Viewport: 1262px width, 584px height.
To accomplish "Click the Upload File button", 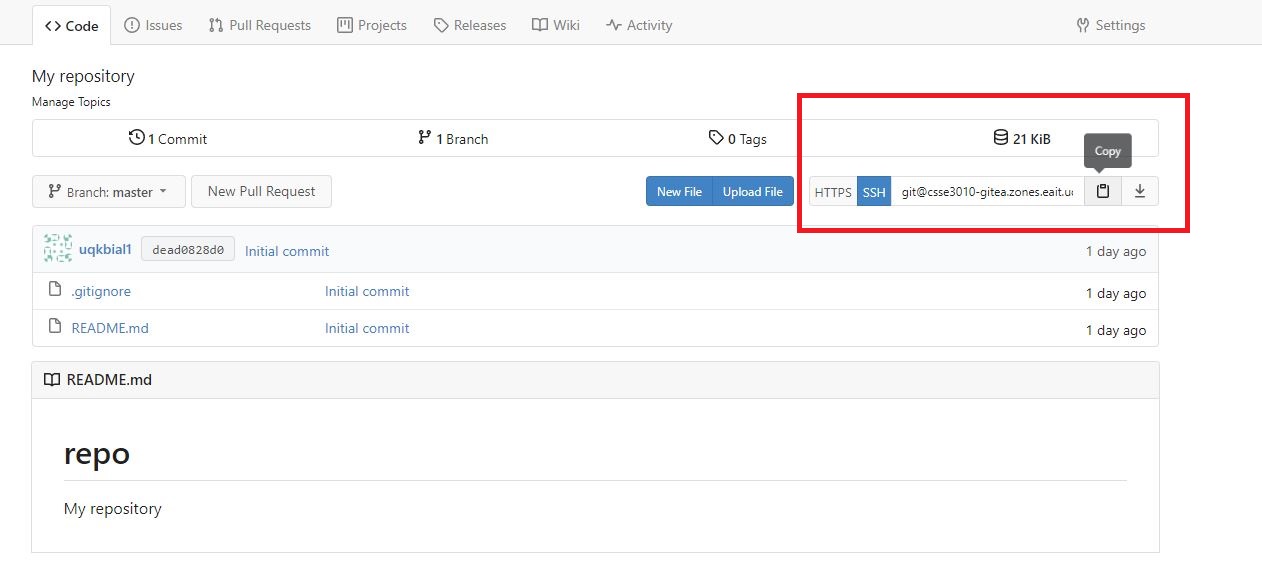I will [x=753, y=191].
